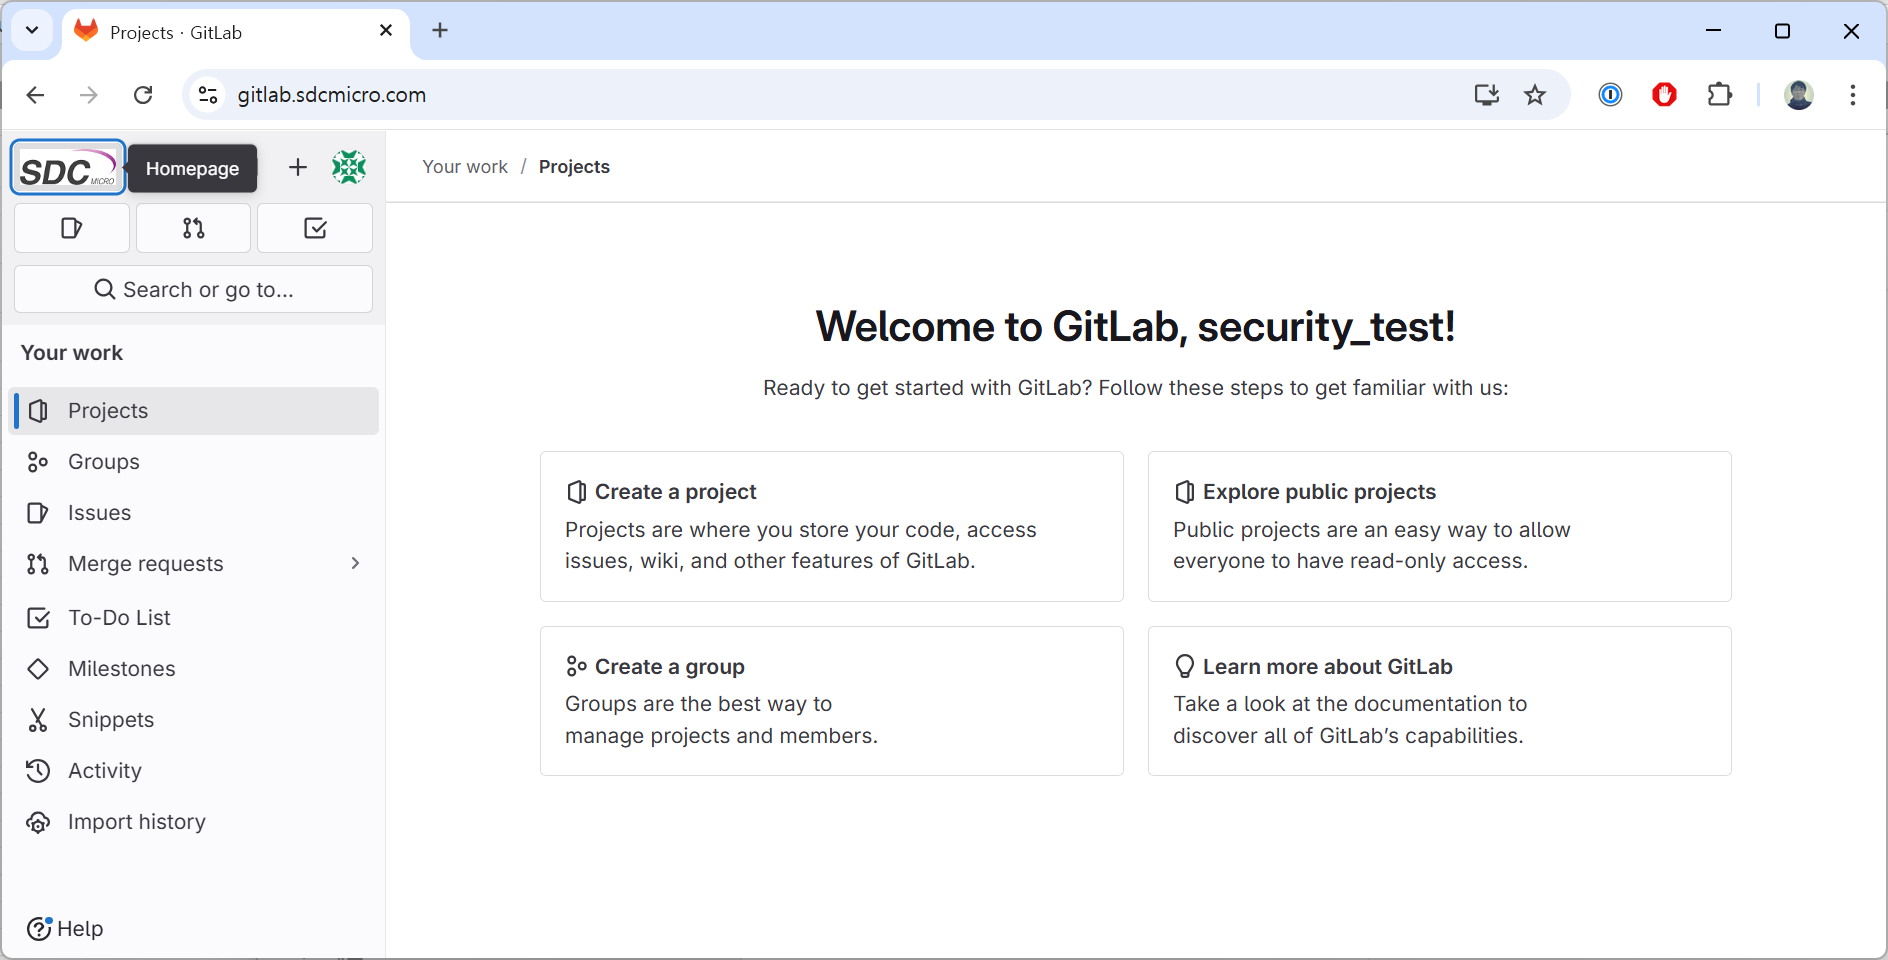Screen dimensions: 1888x960
Task: Bookmark this page with the star icon
Action: pyautogui.click(x=1534, y=95)
